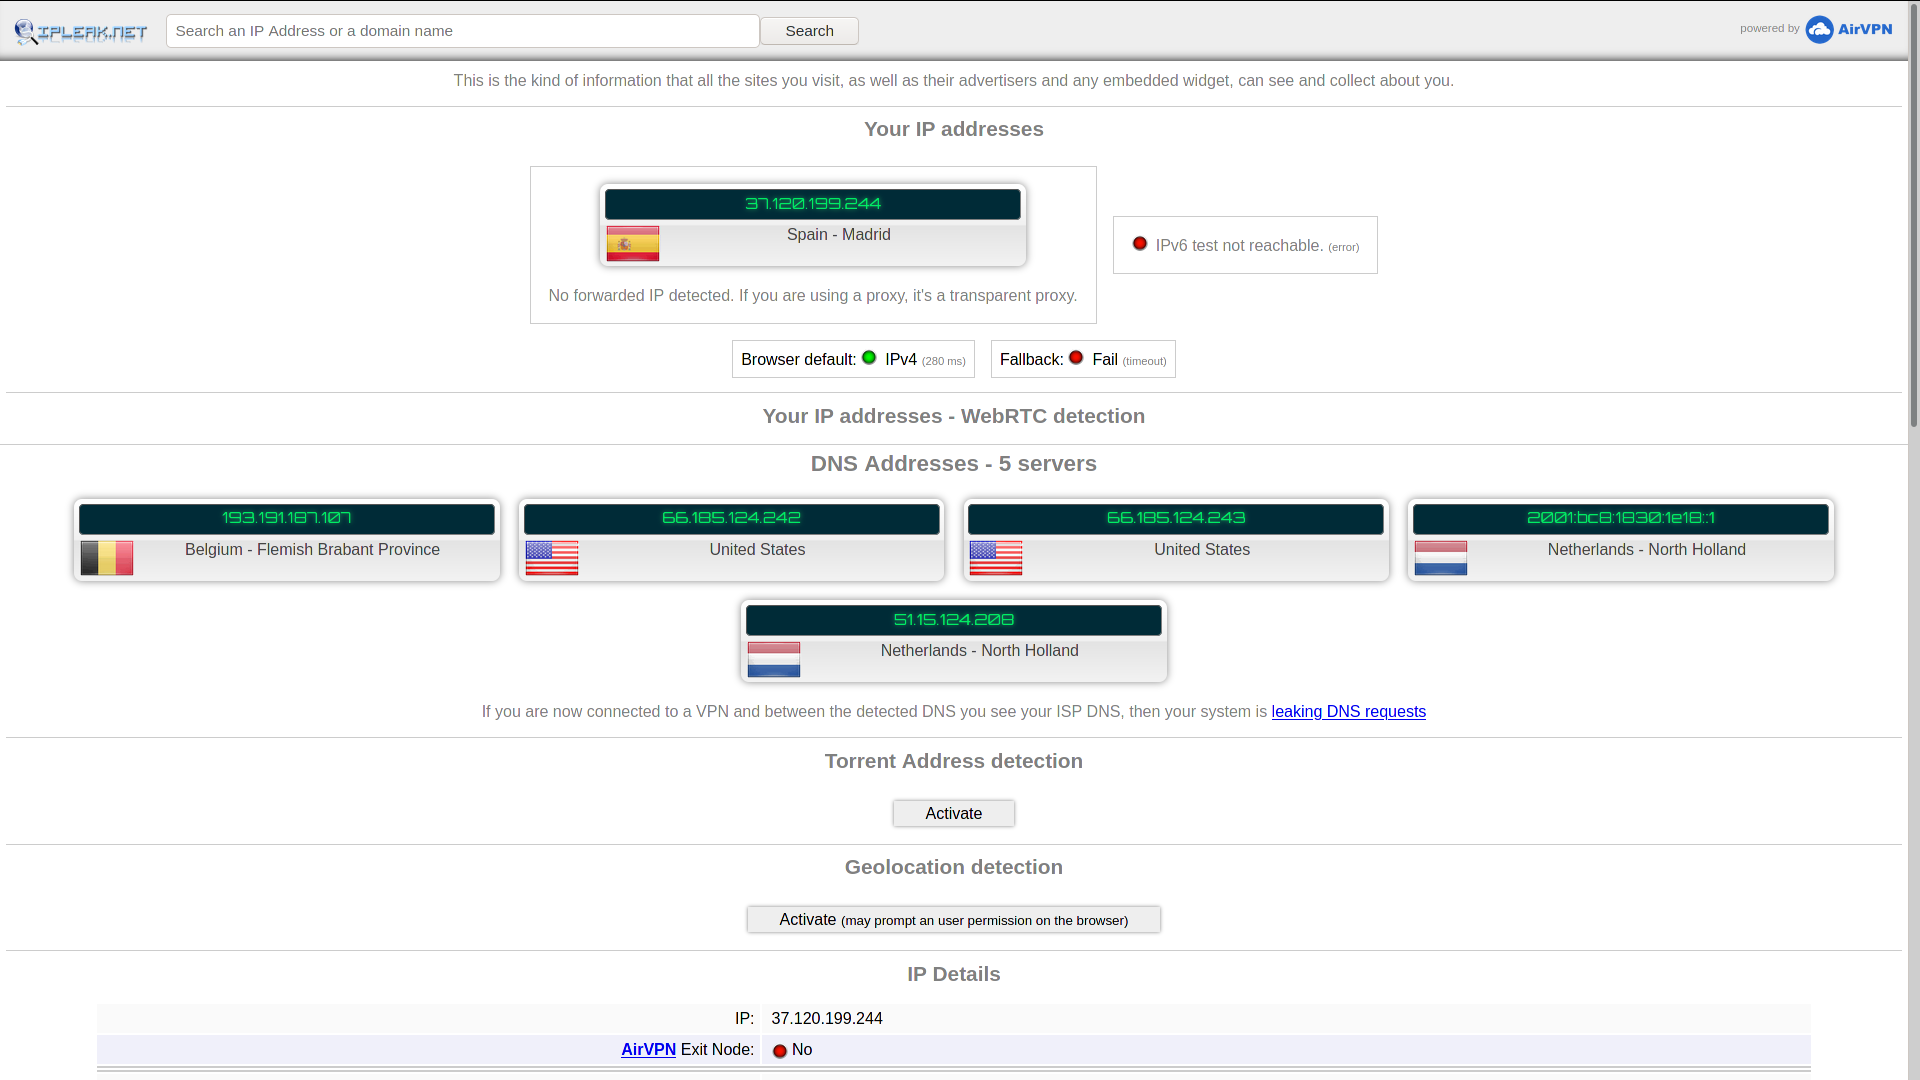Click the 37.120.199.244 IP address box
The width and height of the screenshot is (1920, 1080).
pos(812,204)
